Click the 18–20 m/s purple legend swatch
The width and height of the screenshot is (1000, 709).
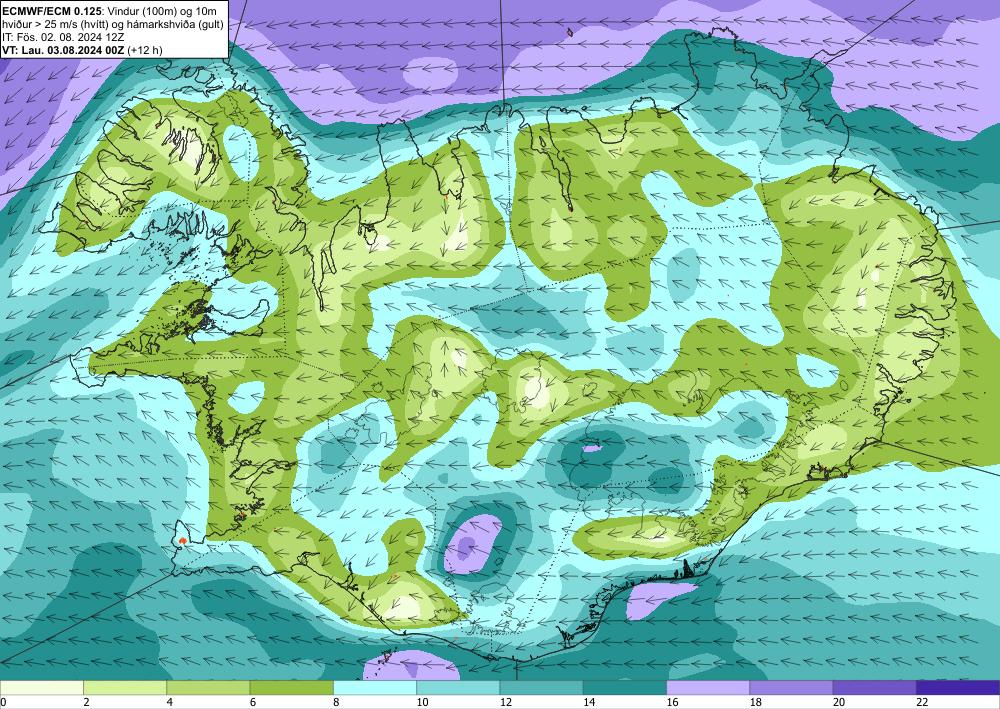pos(791,688)
